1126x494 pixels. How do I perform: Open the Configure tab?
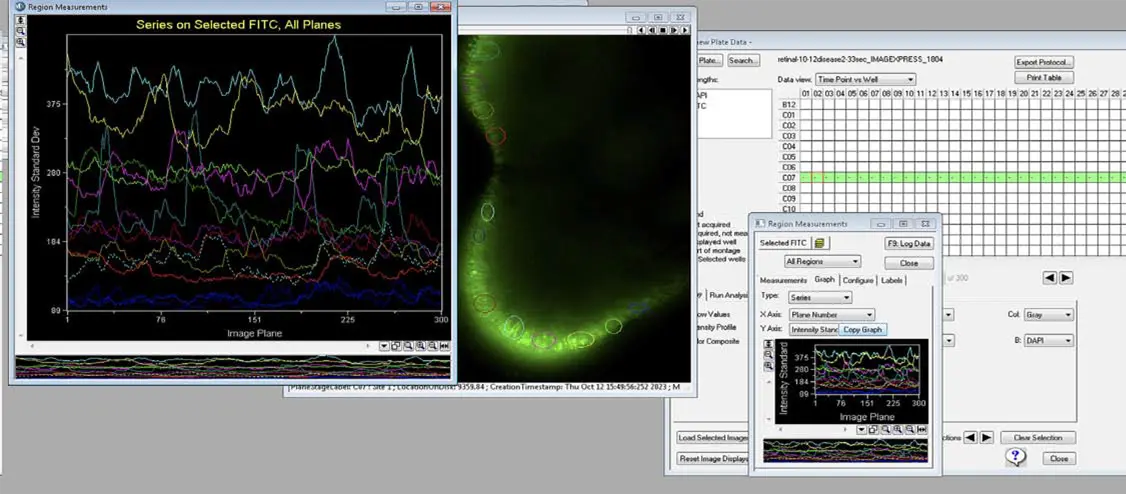pyautogui.click(x=858, y=280)
